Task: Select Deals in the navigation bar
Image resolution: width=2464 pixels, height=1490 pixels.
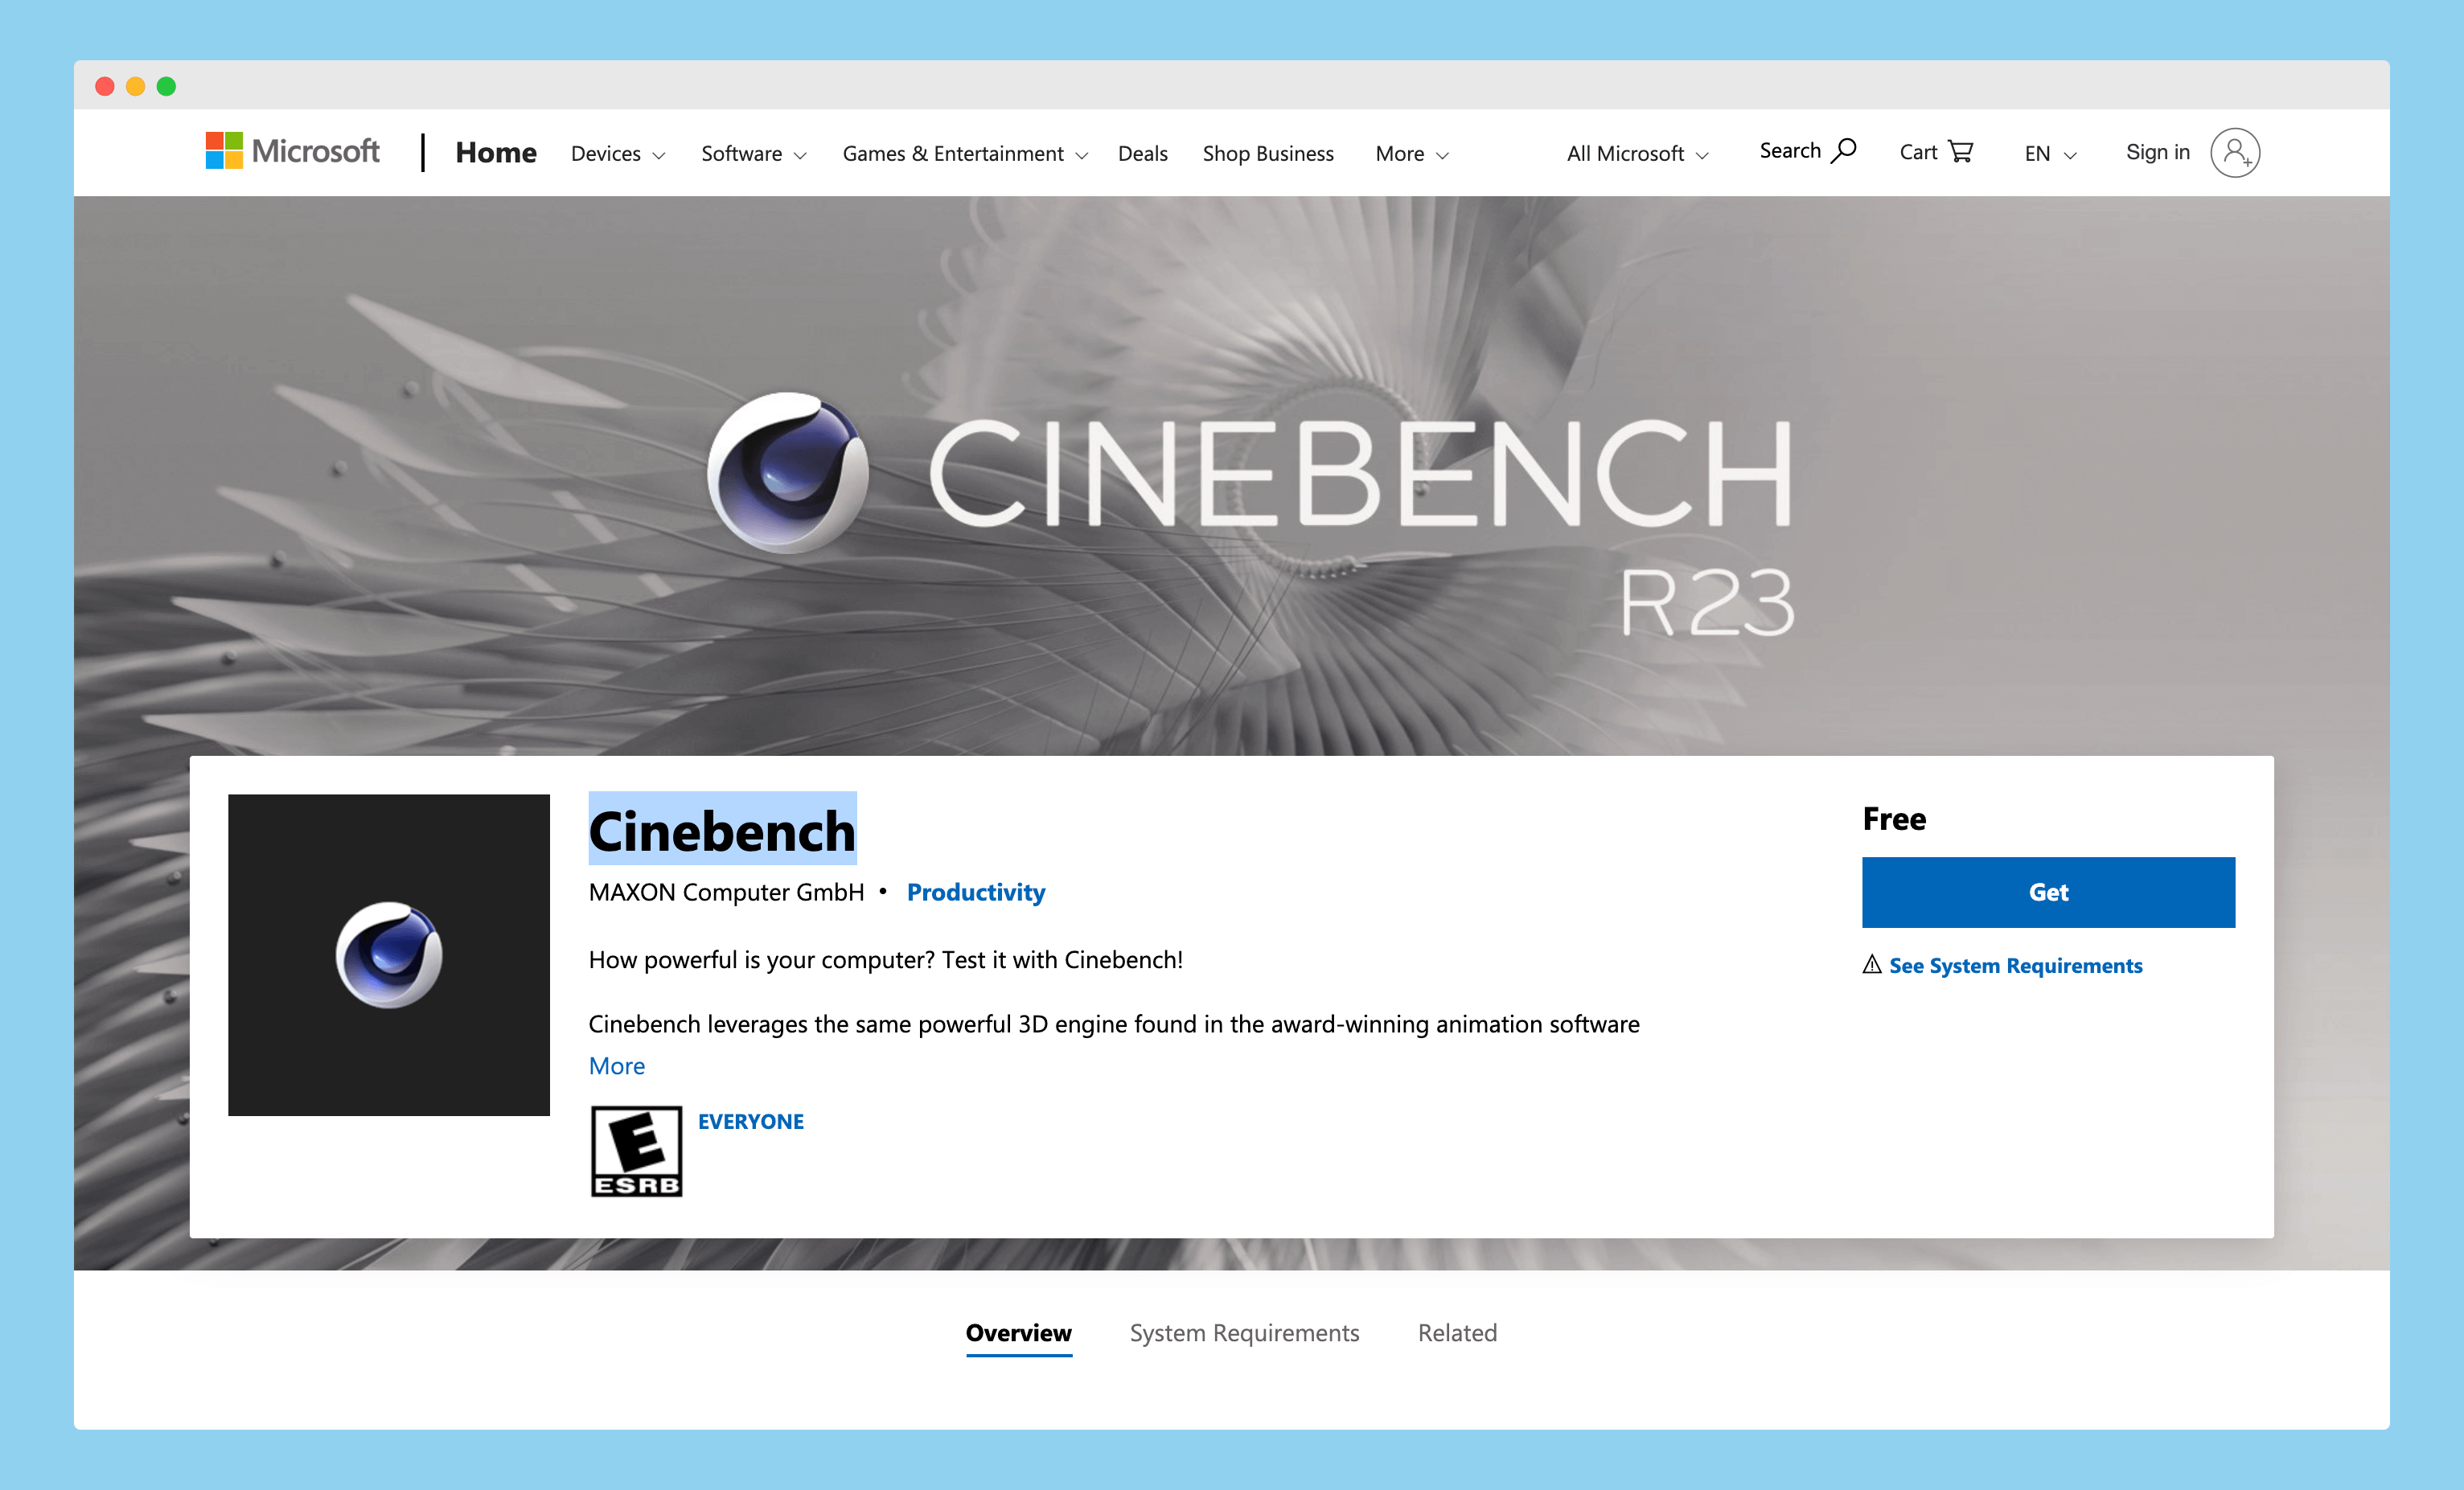Action: coord(1142,153)
